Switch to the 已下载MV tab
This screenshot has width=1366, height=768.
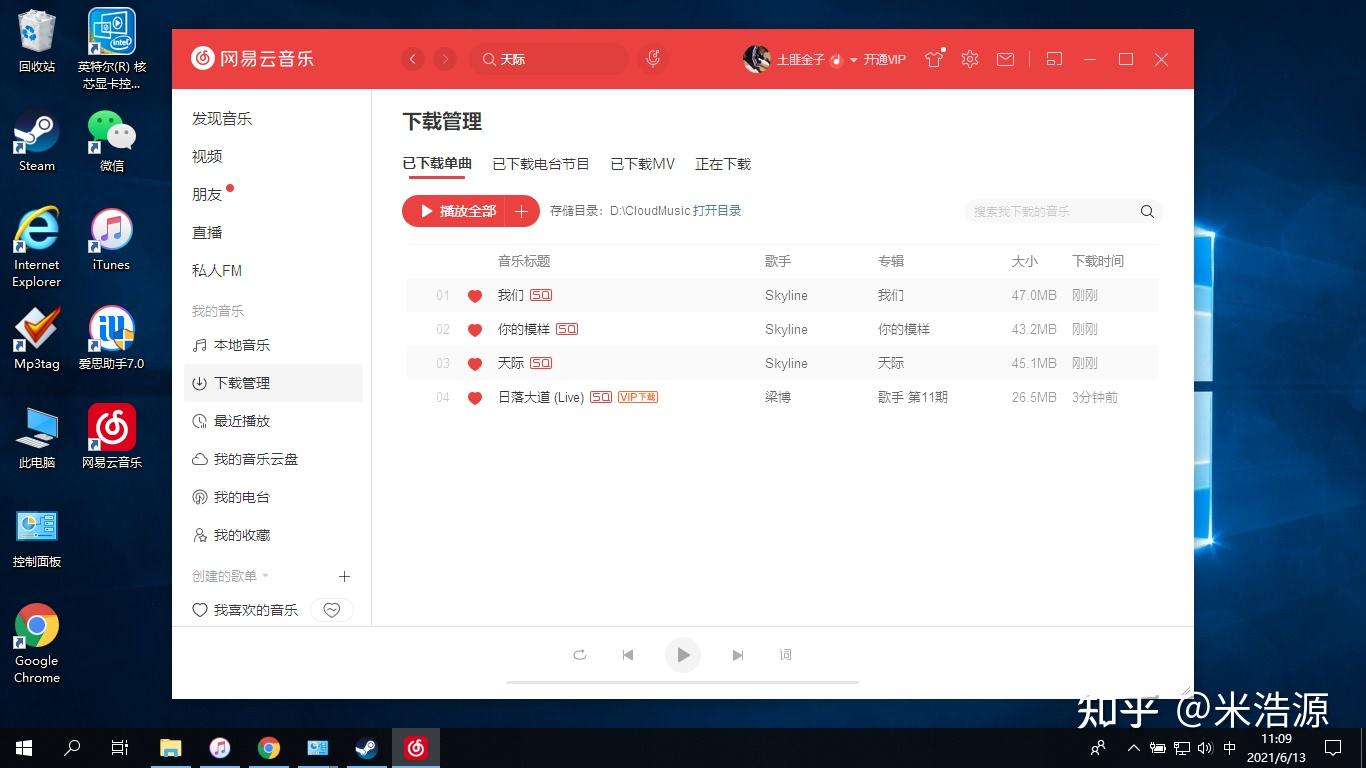tap(642, 163)
